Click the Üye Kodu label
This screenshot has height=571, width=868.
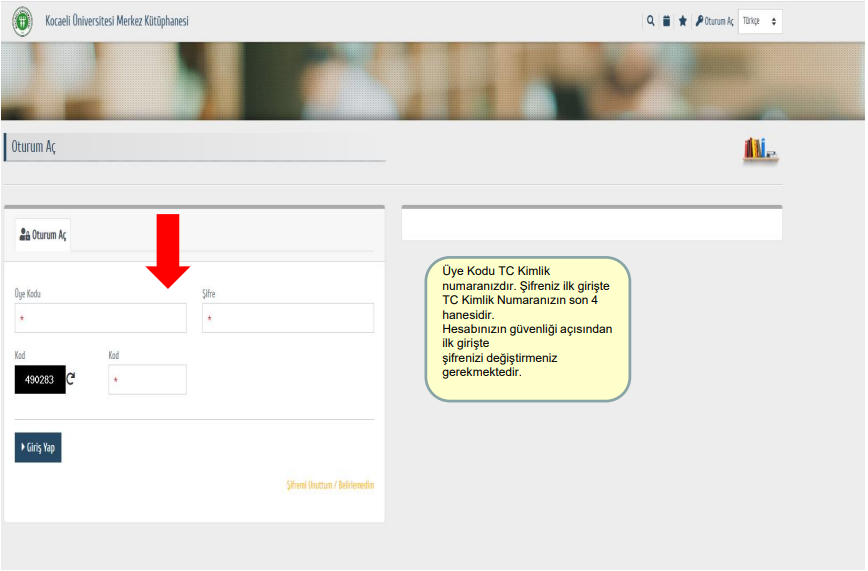[28, 294]
